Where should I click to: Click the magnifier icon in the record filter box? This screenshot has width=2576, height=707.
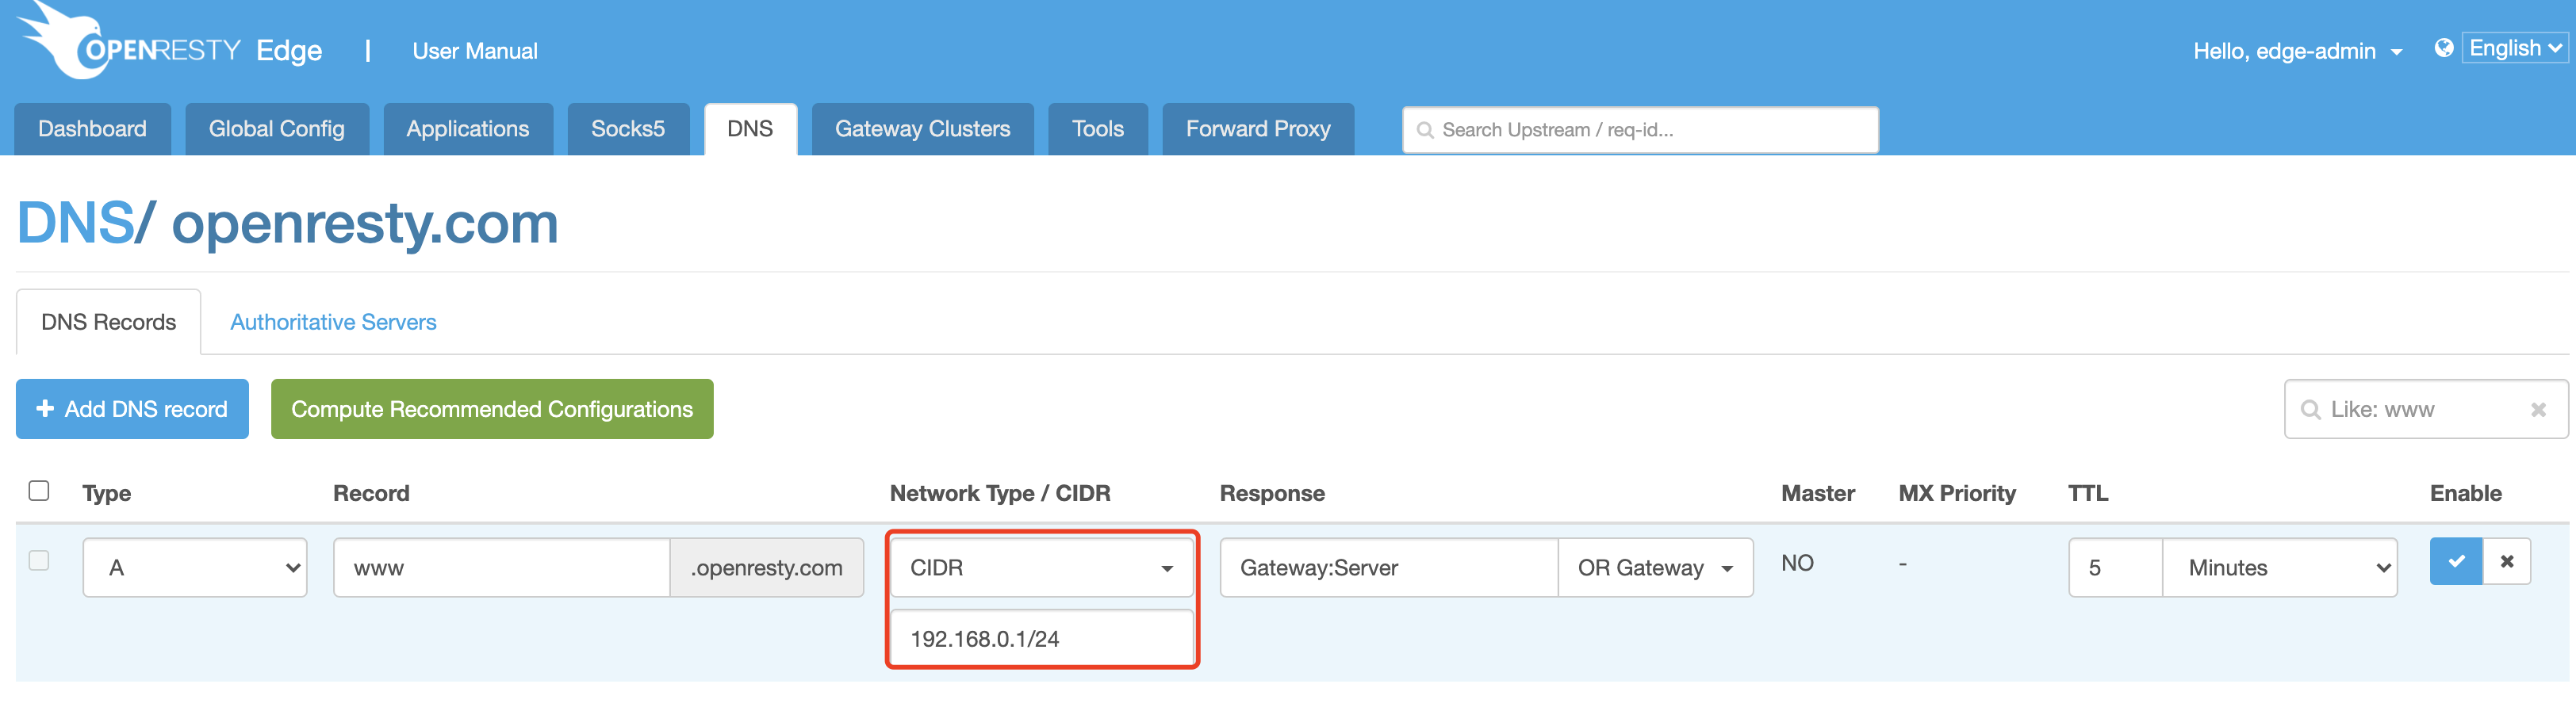[x=2310, y=410]
